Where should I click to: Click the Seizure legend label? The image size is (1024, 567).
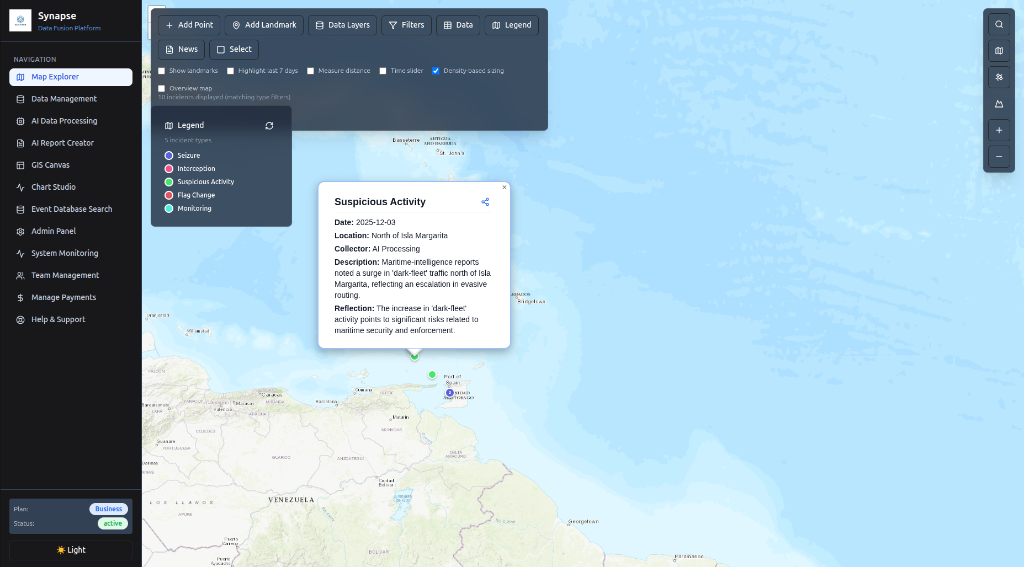click(189, 155)
